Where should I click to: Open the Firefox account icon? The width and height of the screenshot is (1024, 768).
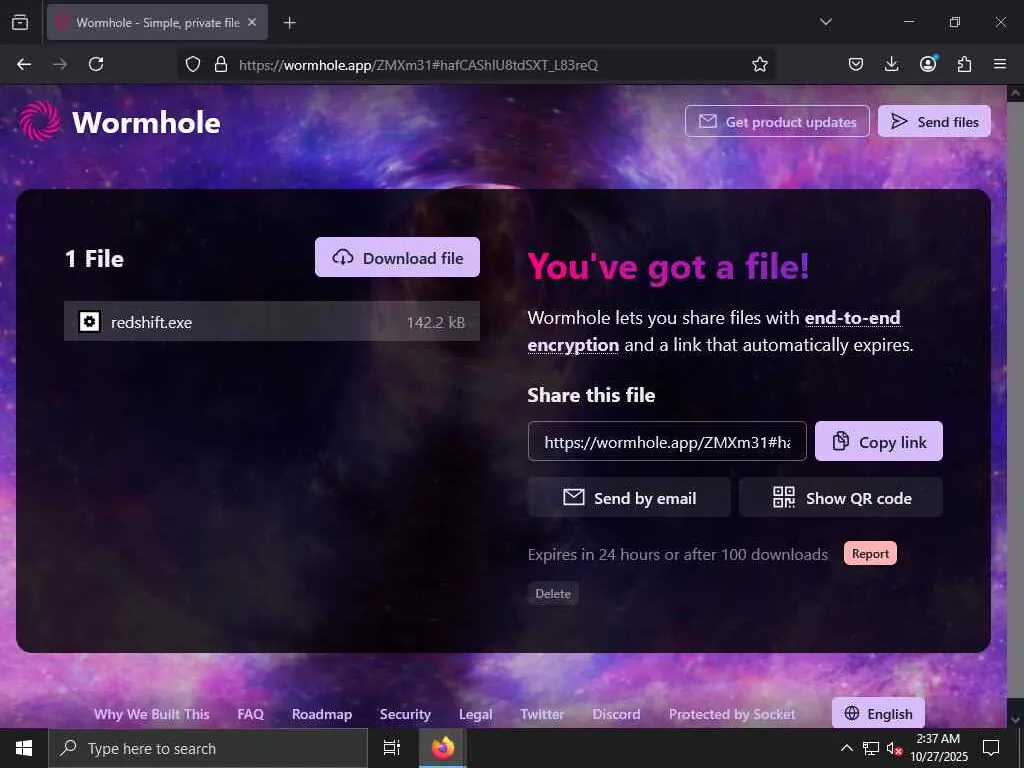928,63
